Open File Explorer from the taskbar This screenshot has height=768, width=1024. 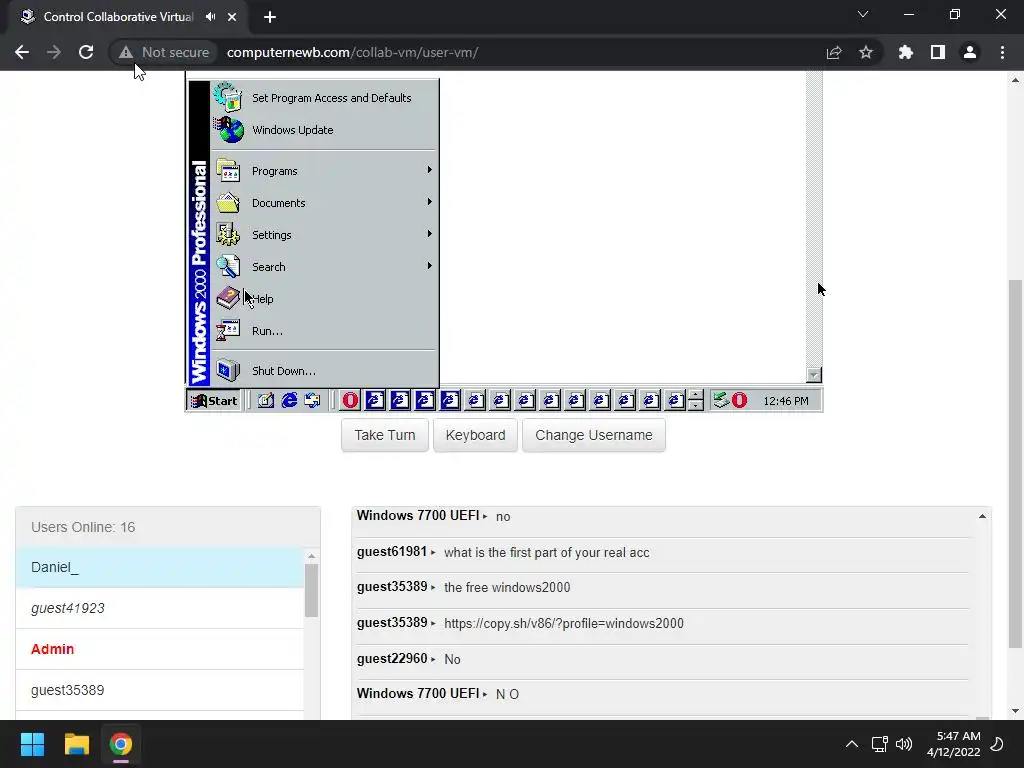pyautogui.click(x=76, y=744)
